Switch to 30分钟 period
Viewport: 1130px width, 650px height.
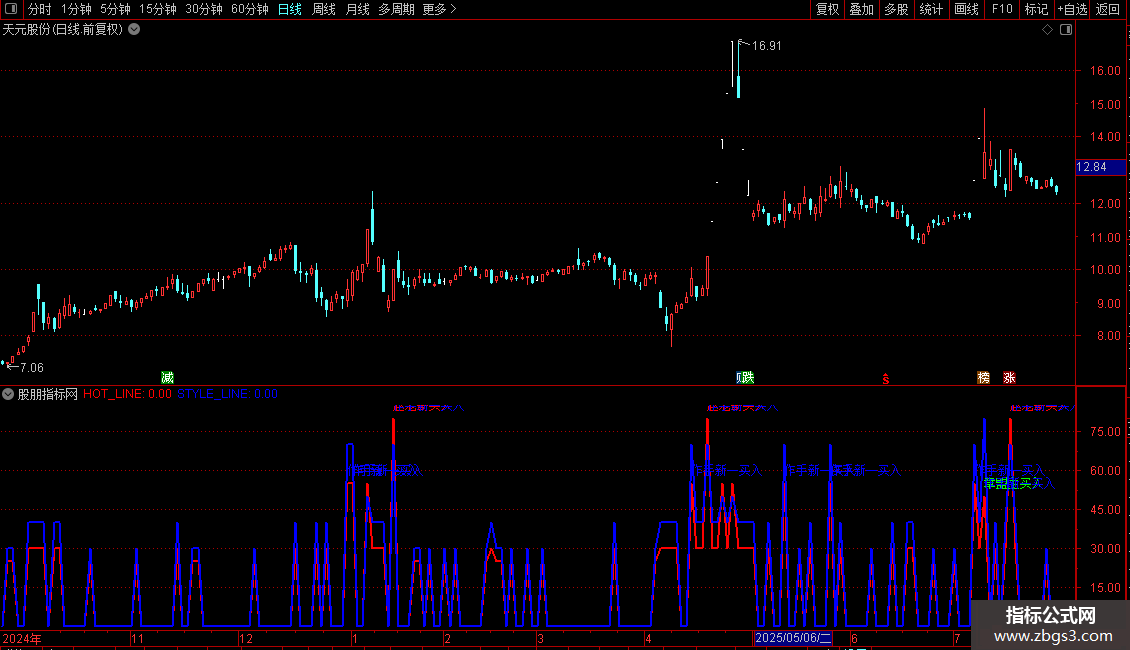click(x=204, y=9)
